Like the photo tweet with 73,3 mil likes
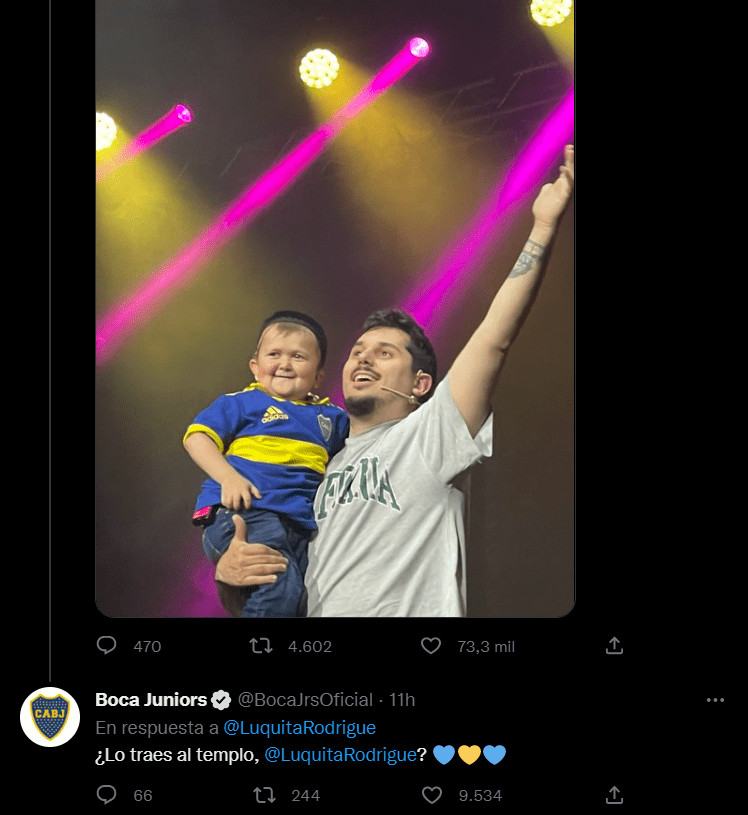Image resolution: width=748 pixels, height=815 pixels. coord(431,646)
